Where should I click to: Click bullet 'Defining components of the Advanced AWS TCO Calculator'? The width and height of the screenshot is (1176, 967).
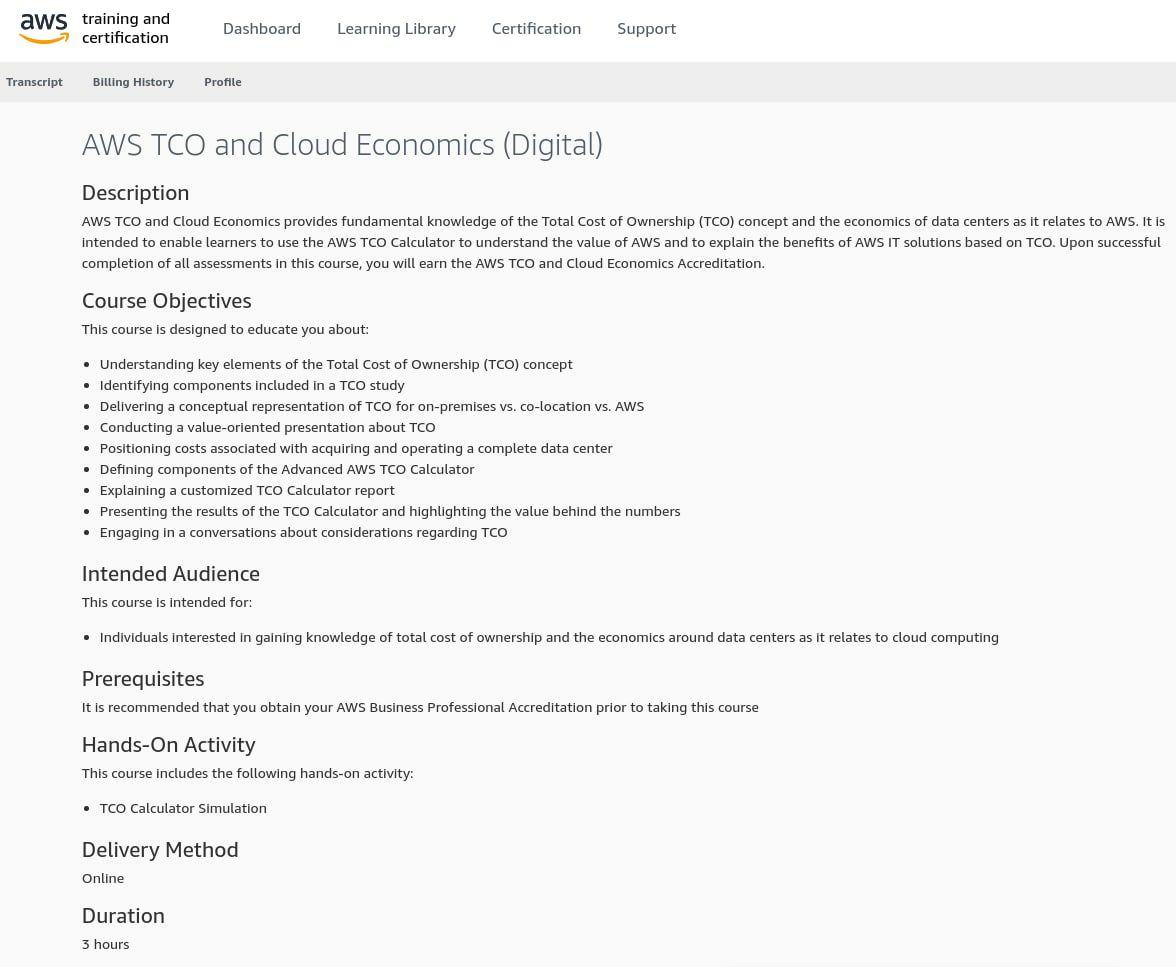tap(287, 470)
